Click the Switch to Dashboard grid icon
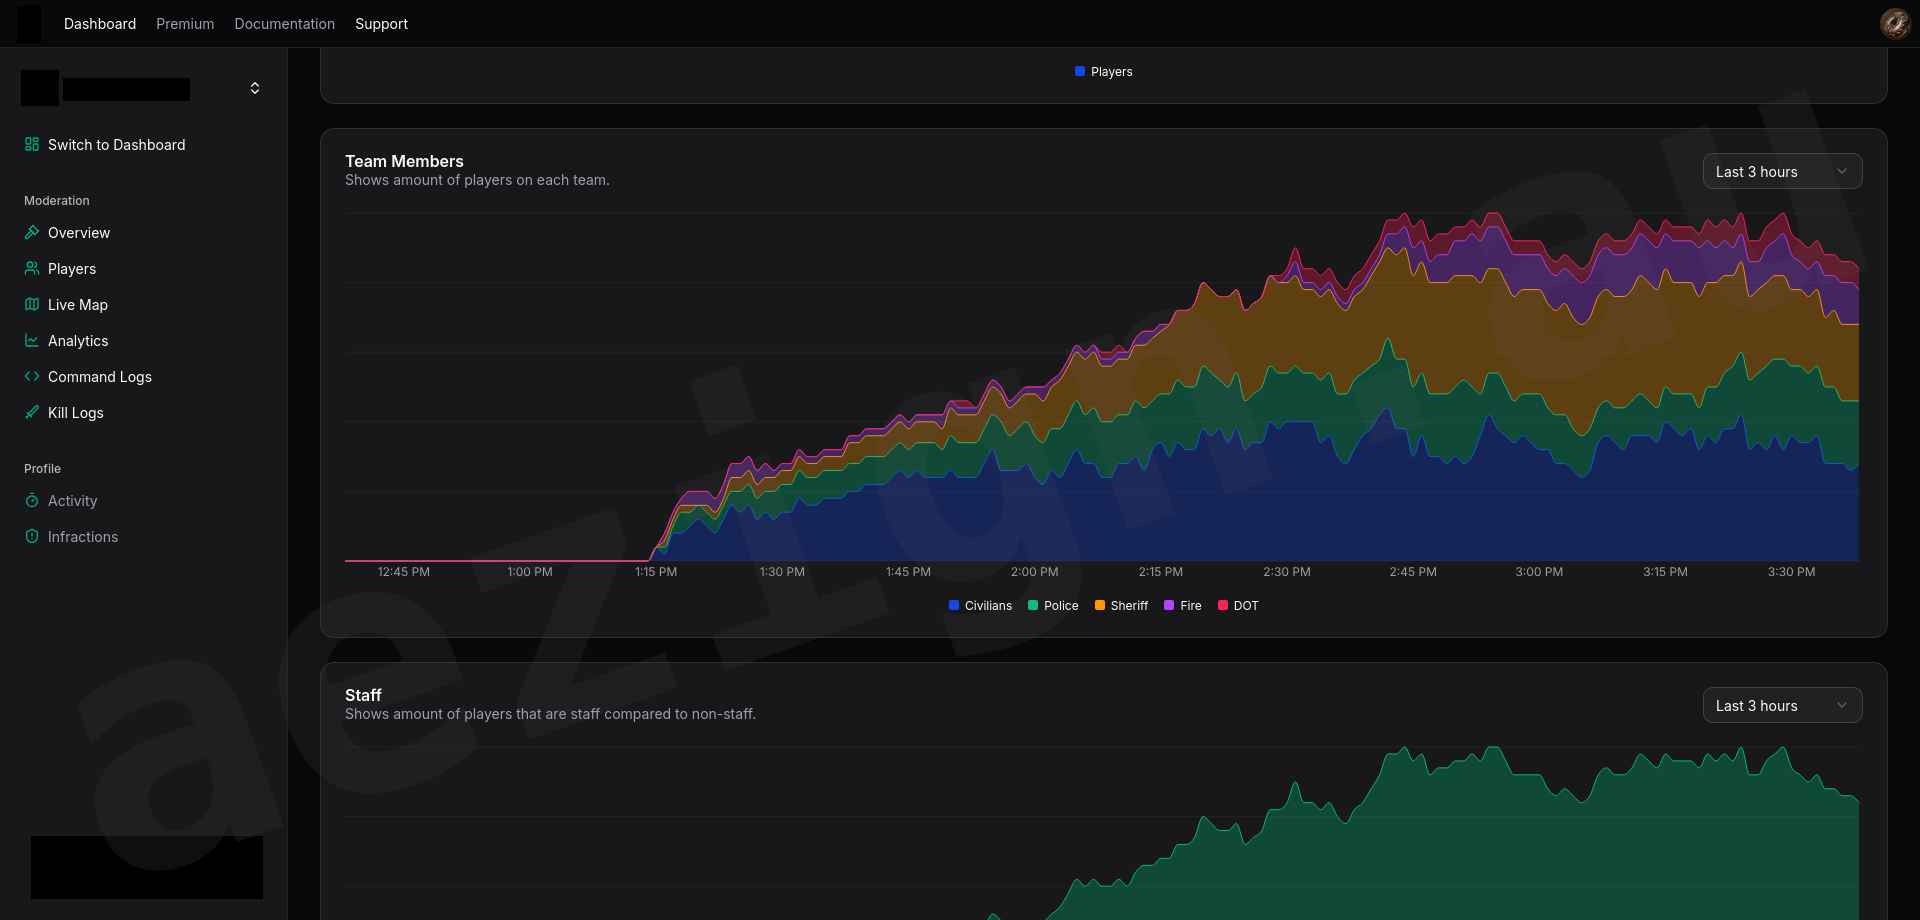Image resolution: width=1920 pixels, height=920 pixels. point(32,145)
